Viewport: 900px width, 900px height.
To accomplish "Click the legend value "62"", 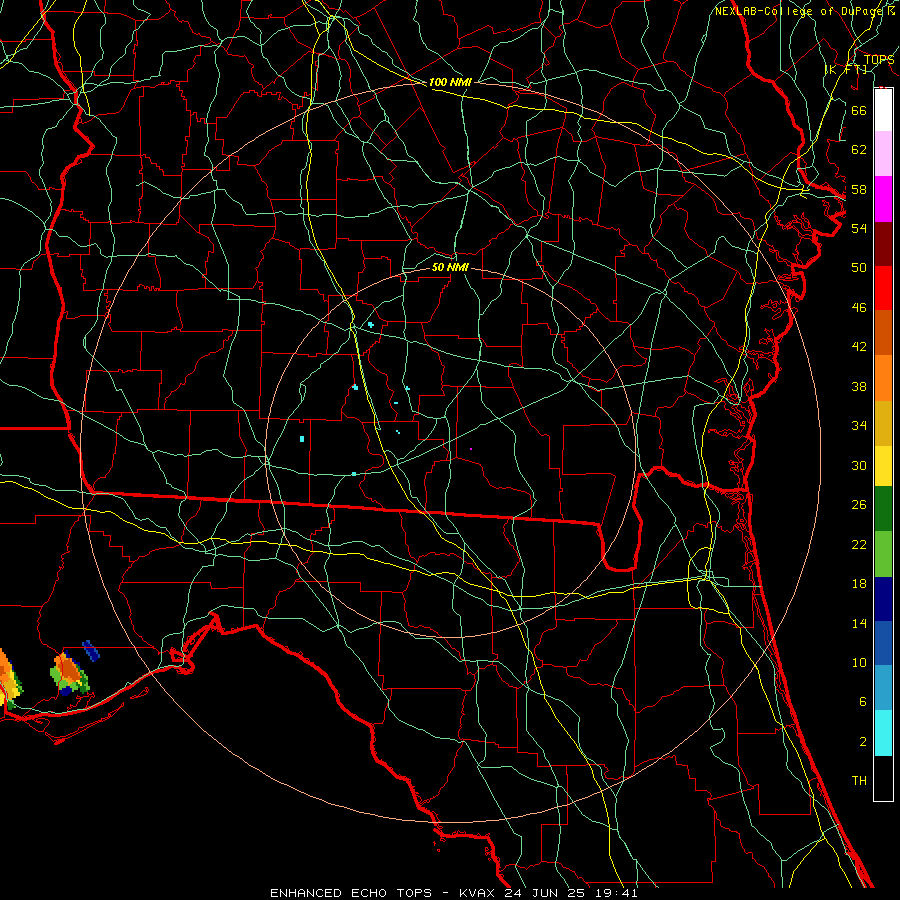I will (859, 150).
